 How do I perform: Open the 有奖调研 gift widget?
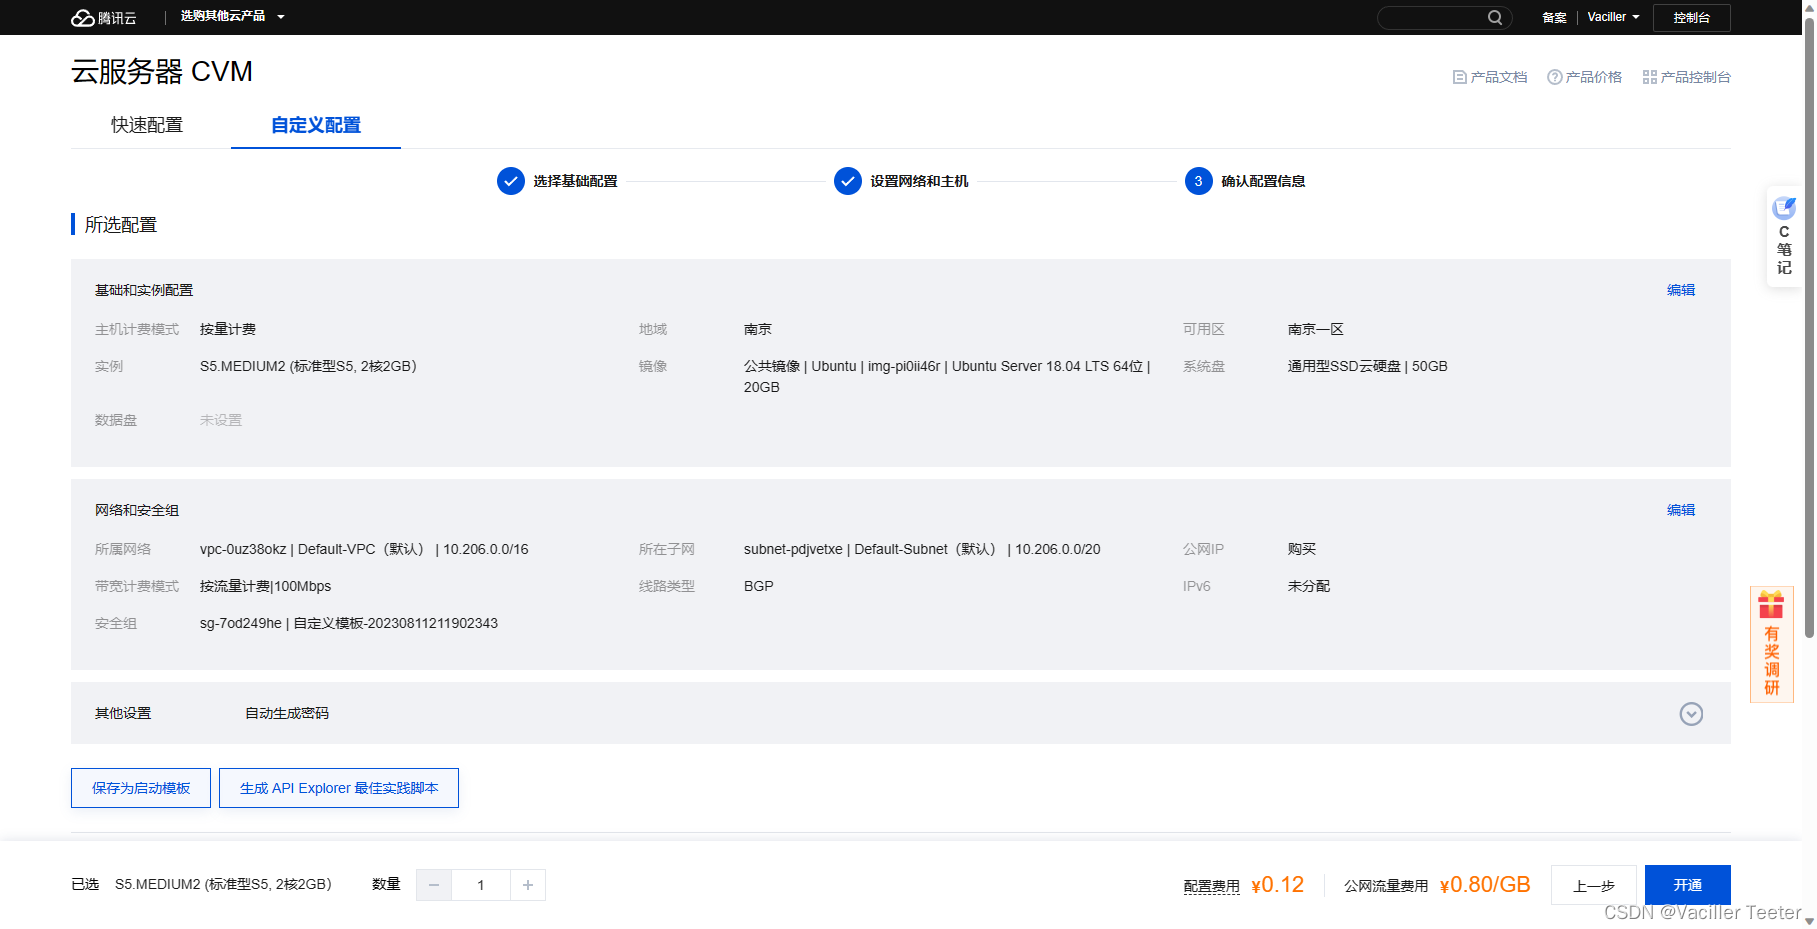point(1771,645)
